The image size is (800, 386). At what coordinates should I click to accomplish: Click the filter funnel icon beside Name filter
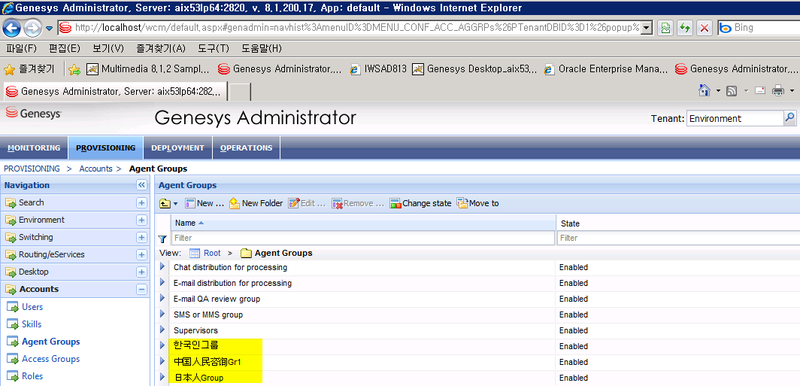click(x=162, y=238)
